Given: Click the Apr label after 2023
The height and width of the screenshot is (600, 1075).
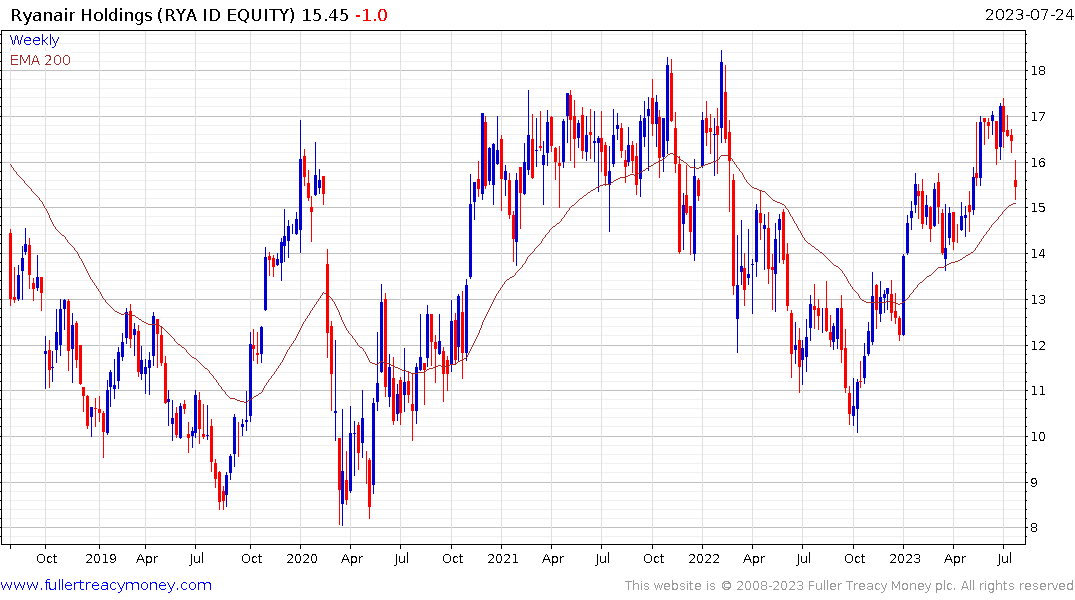Looking at the screenshot, I should (954, 559).
